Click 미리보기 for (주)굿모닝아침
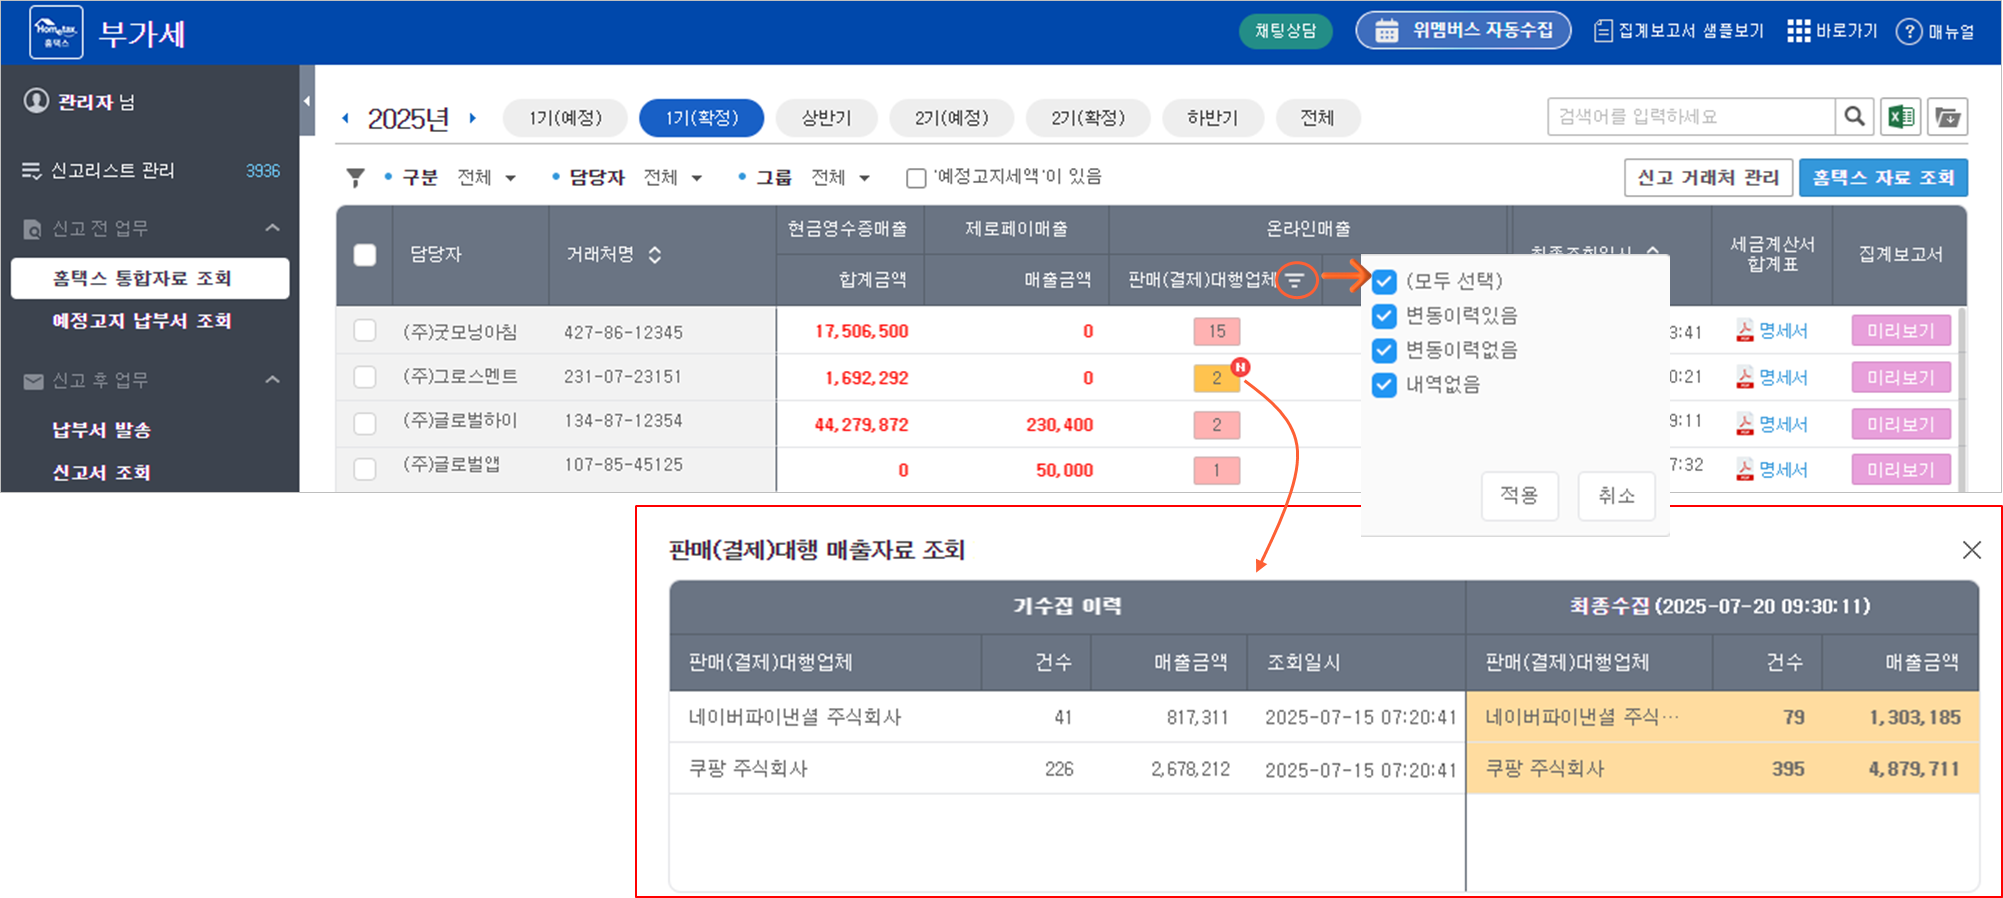 pyautogui.click(x=1901, y=331)
